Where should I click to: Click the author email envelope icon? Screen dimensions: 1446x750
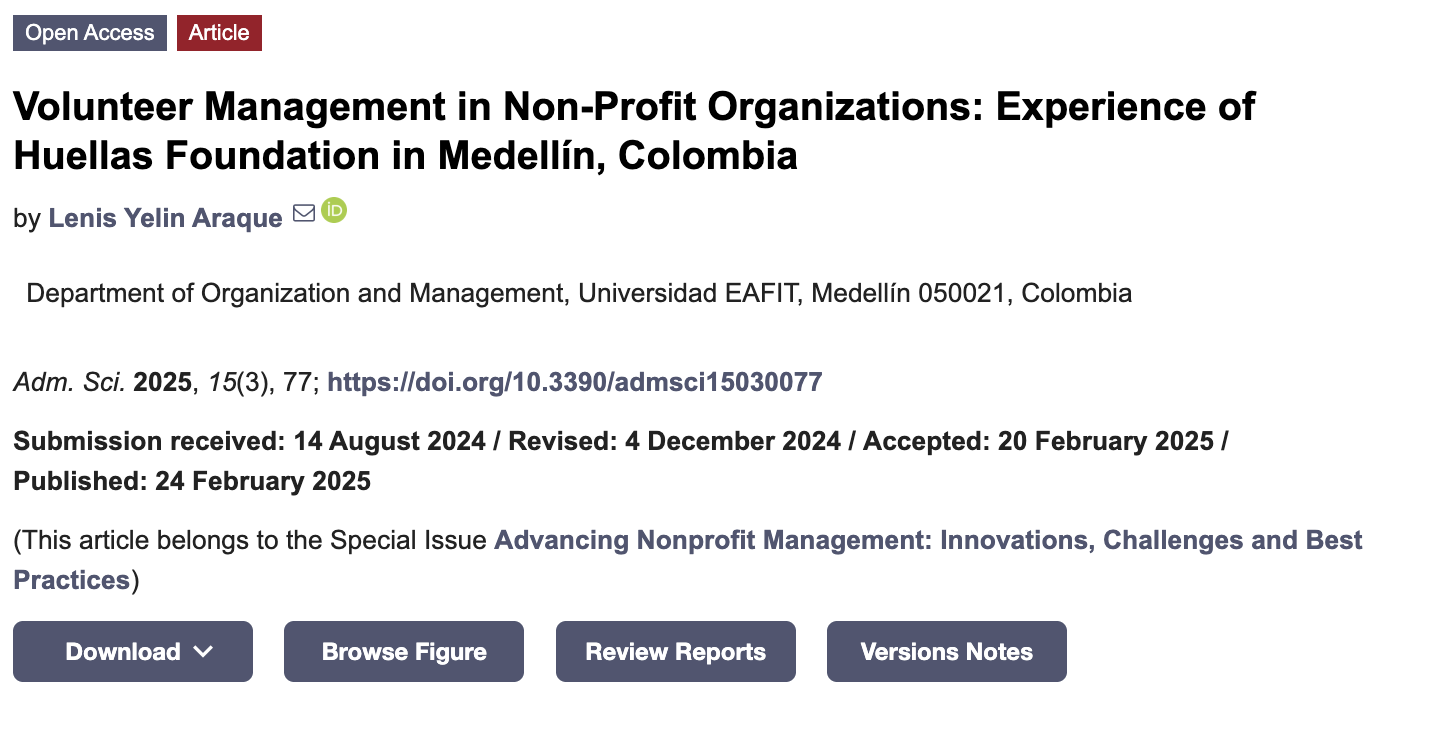coord(304,214)
